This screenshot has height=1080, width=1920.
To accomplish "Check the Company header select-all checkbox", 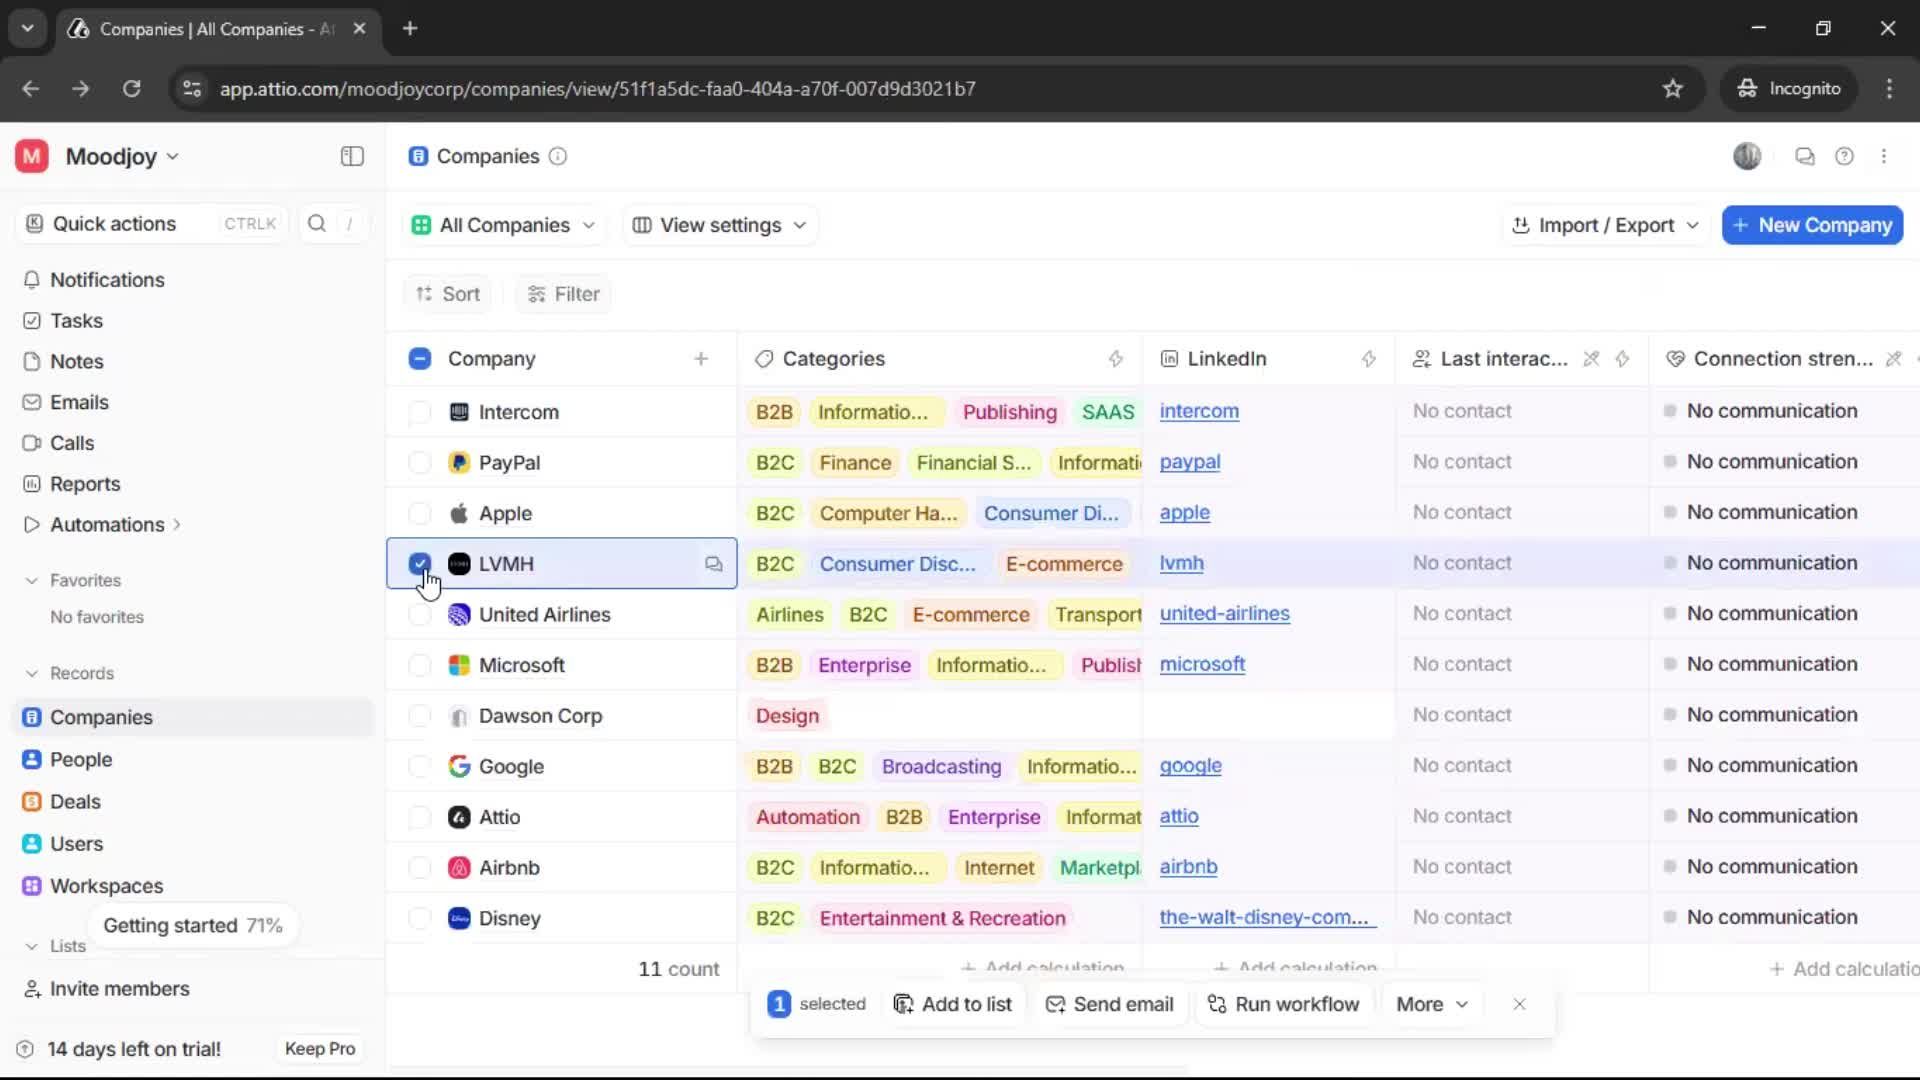I will tap(419, 358).
